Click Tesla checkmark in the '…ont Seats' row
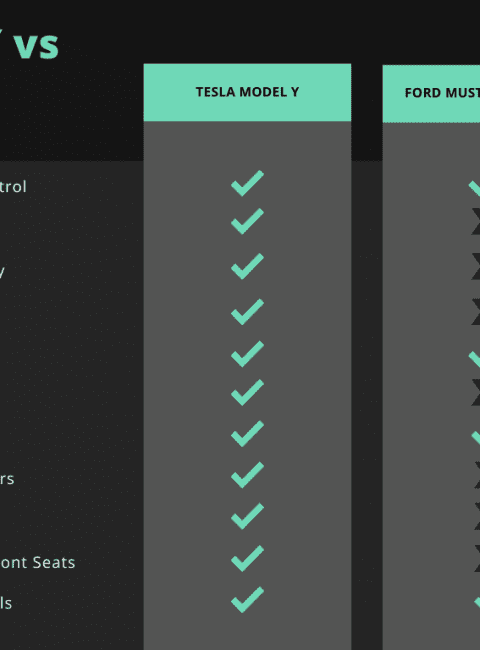 tap(247, 558)
